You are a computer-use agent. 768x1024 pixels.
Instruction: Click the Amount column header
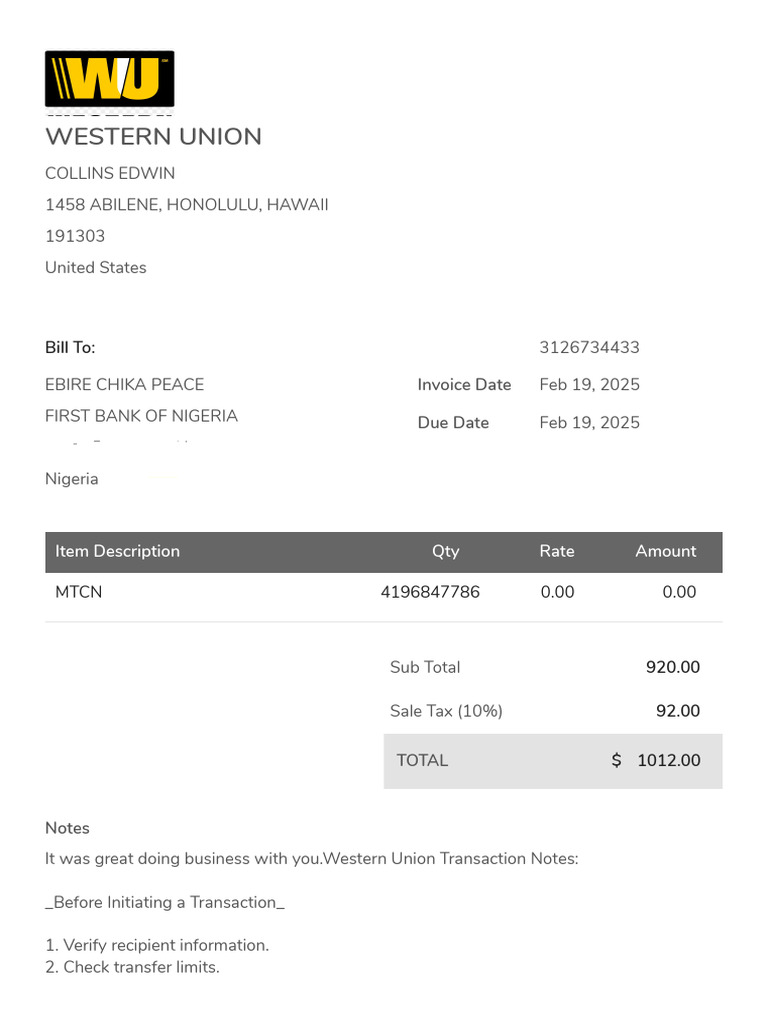[x=665, y=551]
